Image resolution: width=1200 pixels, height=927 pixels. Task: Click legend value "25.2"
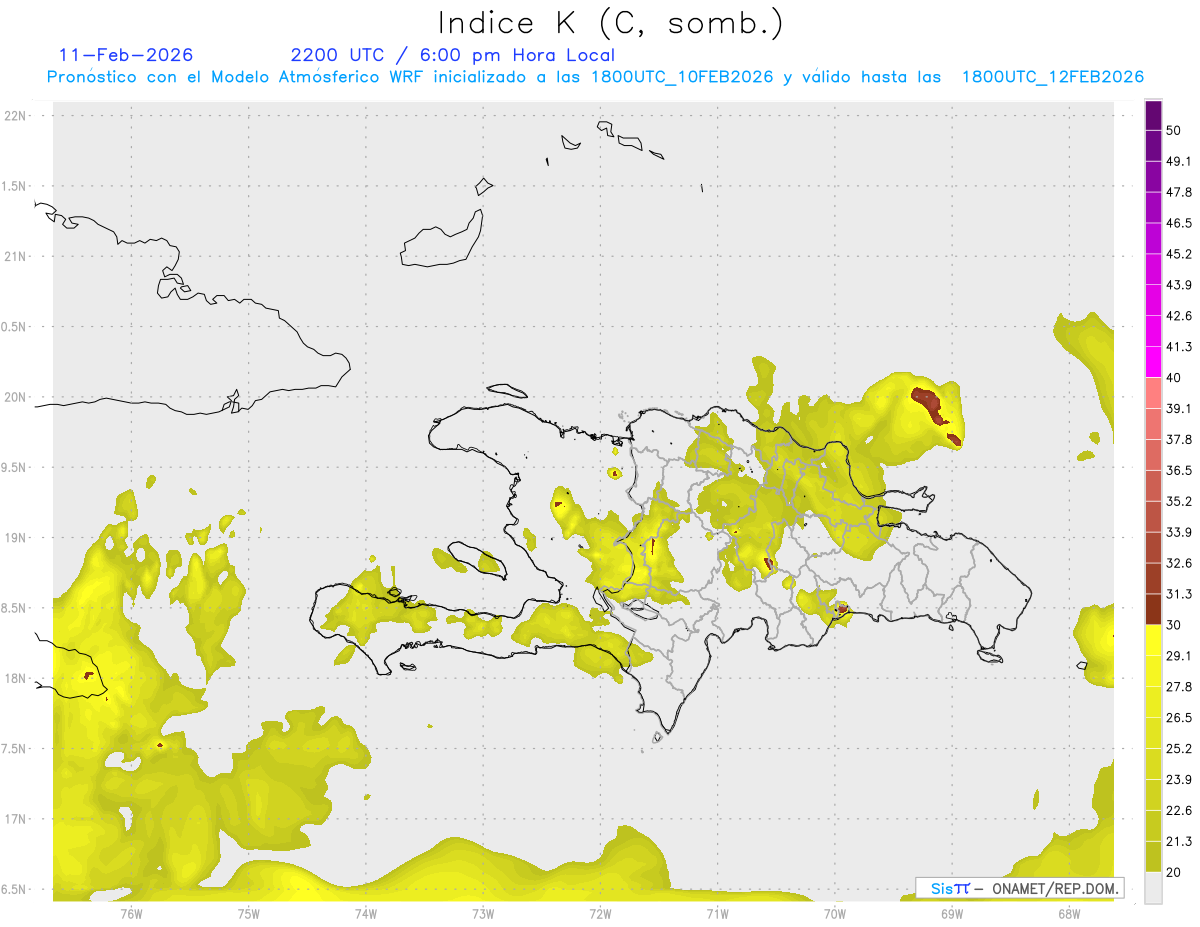1179,749
